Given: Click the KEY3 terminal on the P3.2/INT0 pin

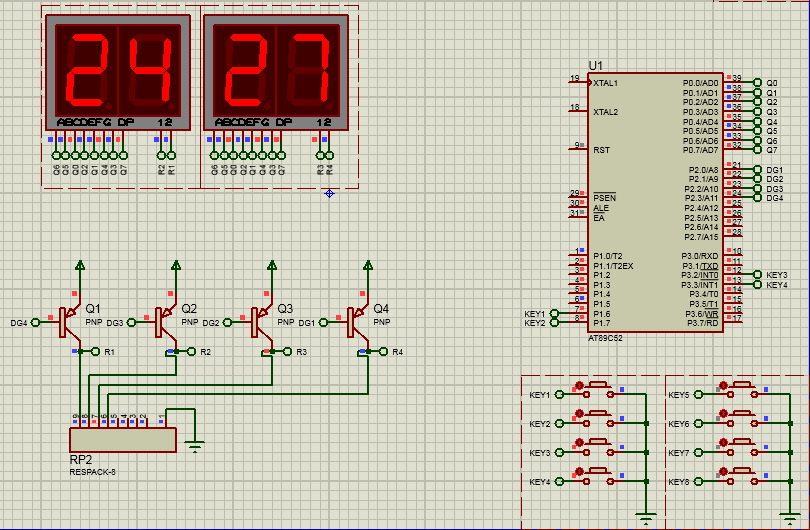Looking at the screenshot, I should [757, 275].
